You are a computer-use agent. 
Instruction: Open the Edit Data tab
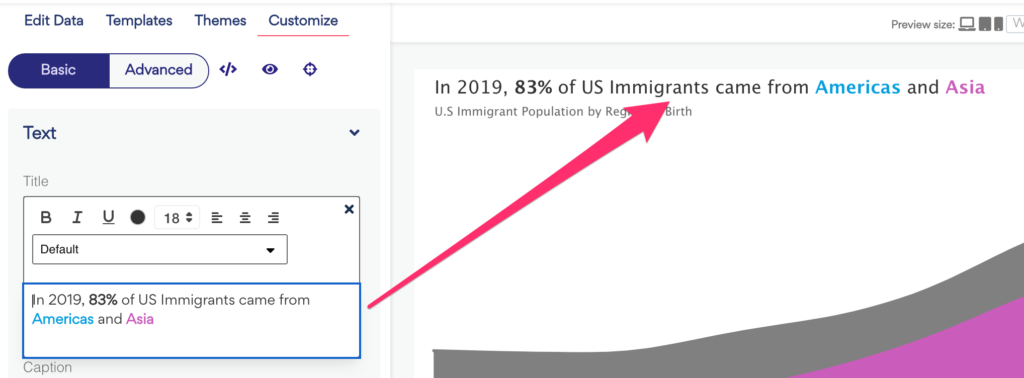(x=54, y=20)
